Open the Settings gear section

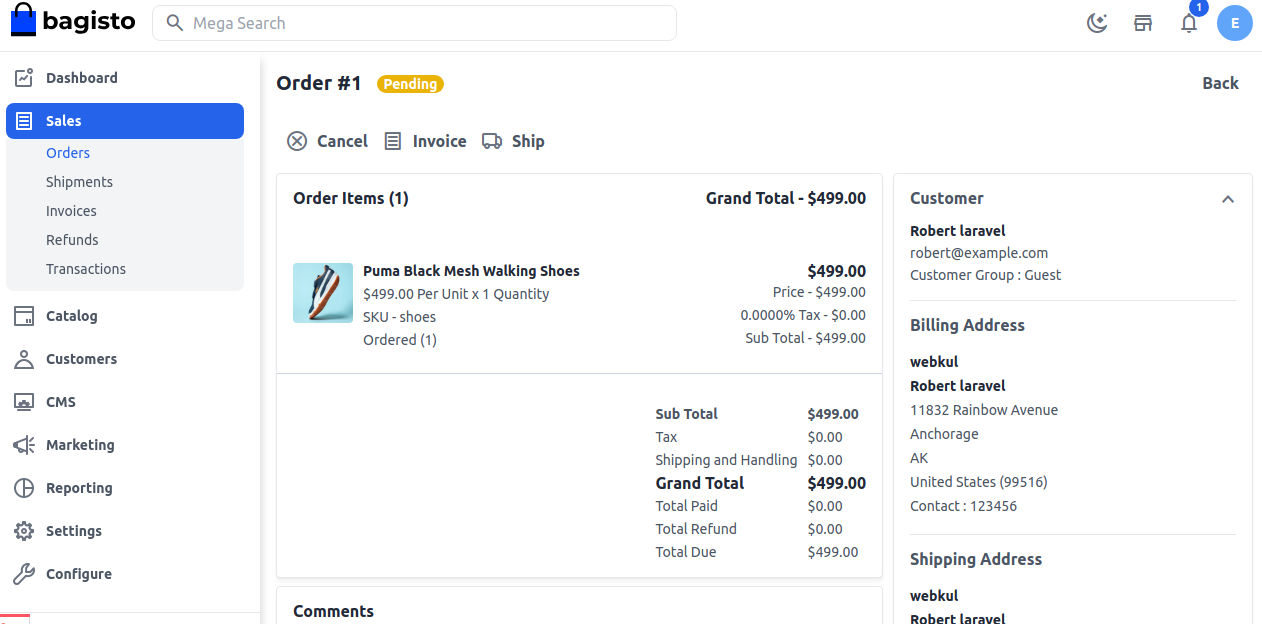click(x=23, y=530)
